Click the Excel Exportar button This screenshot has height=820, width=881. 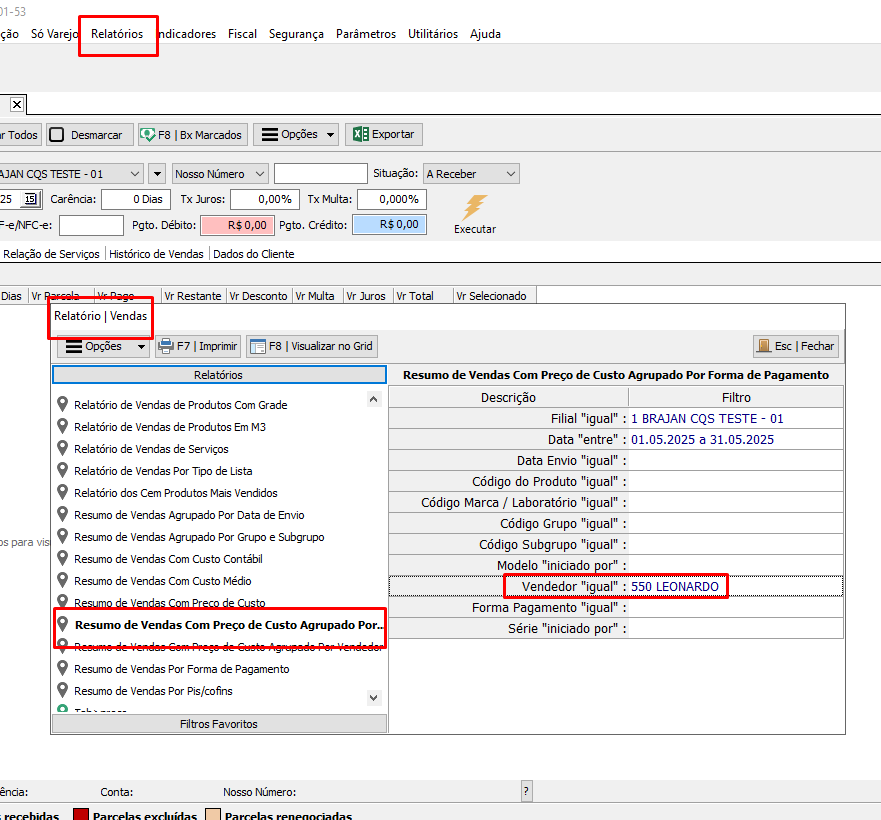(384, 134)
